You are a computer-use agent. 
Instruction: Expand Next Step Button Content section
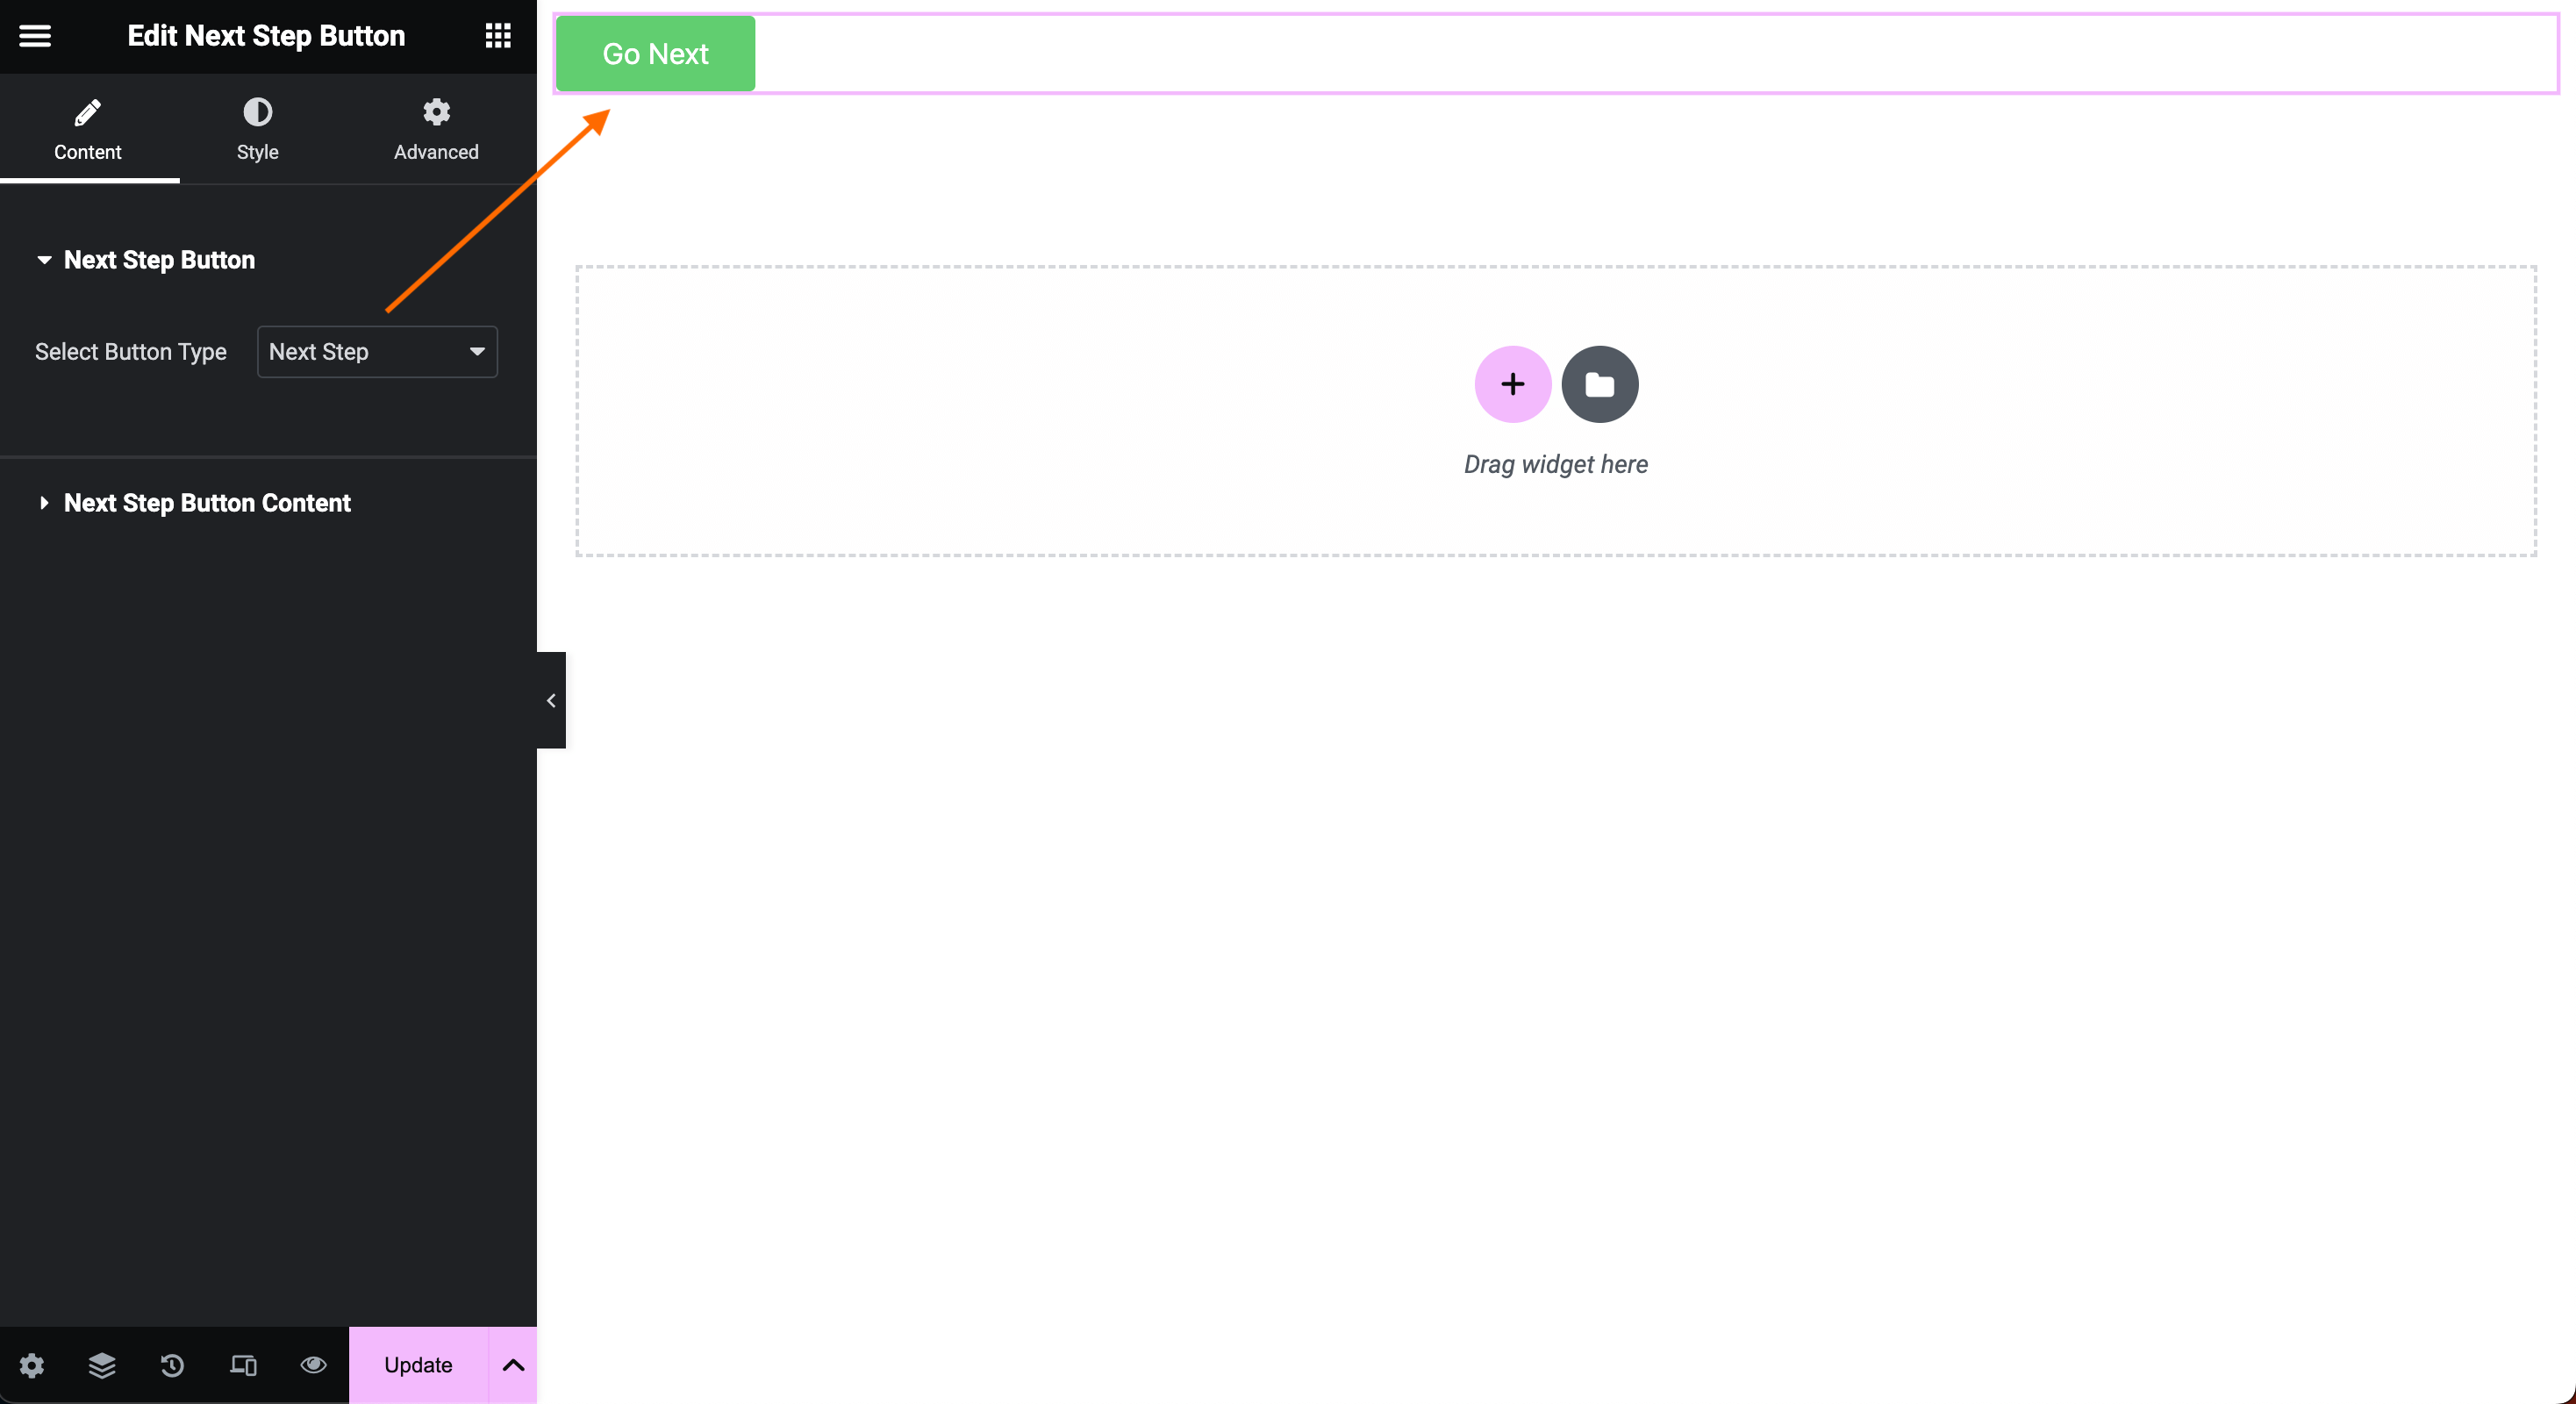pyautogui.click(x=207, y=503)
